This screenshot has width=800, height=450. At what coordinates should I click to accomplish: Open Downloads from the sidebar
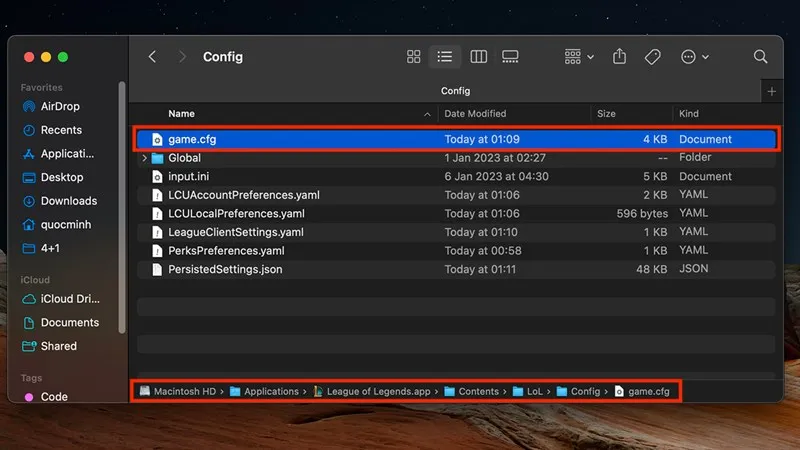point(68,201)
